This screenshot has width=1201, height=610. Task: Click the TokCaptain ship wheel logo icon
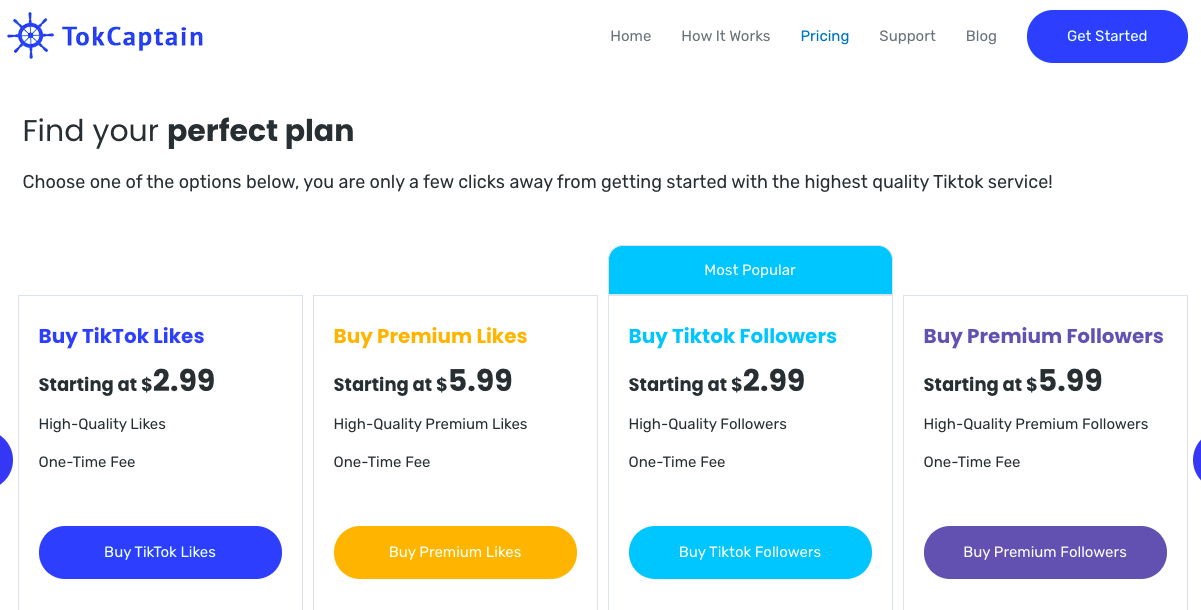(31, 36)
